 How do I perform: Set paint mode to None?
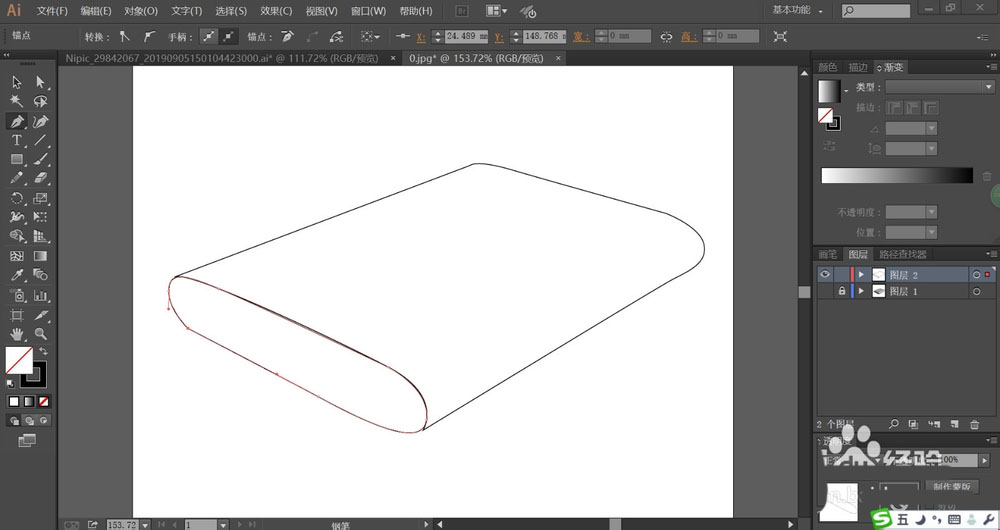(x=43, y=402)
